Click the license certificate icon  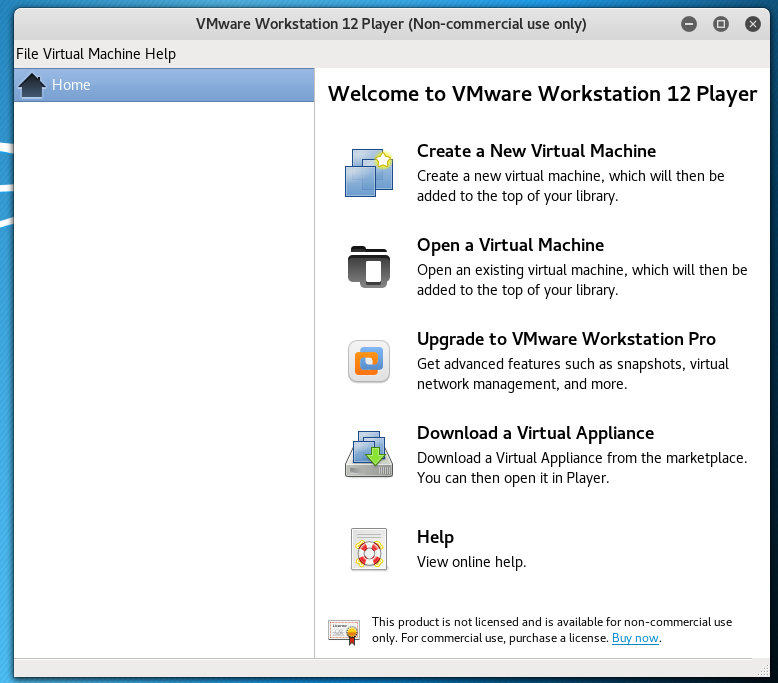(344, 632)
